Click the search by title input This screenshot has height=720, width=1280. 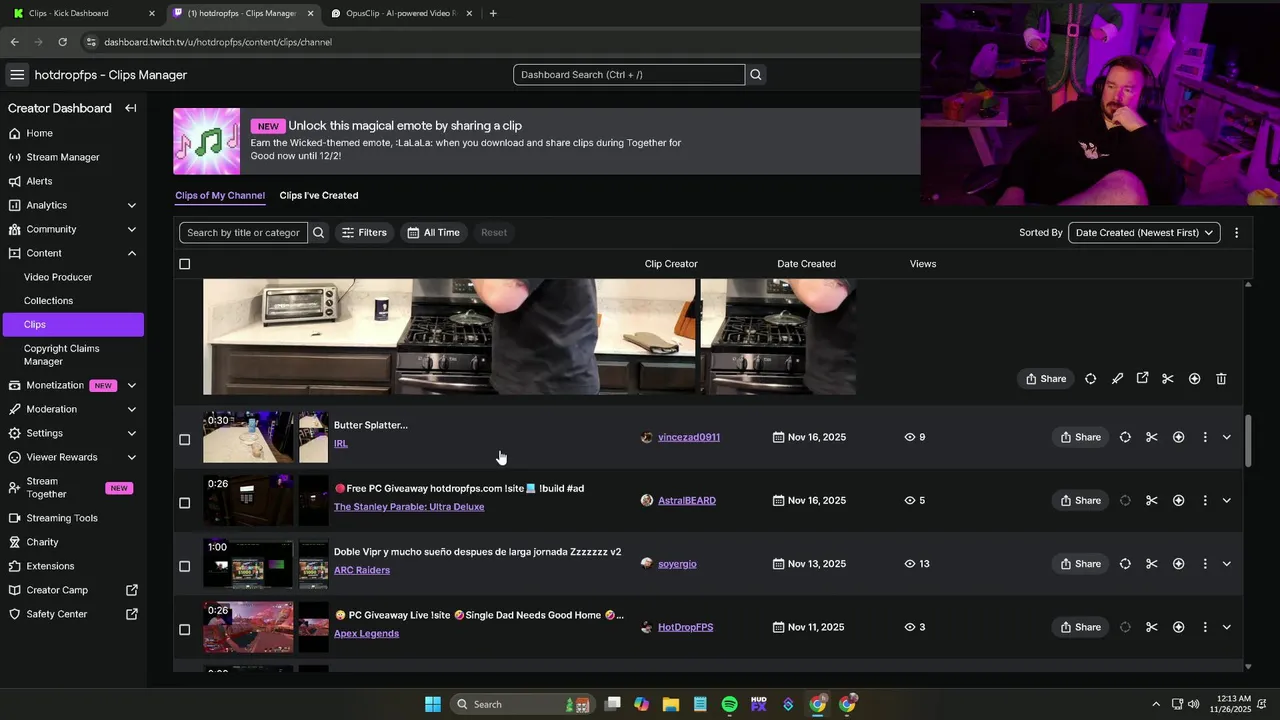point(243,233)
